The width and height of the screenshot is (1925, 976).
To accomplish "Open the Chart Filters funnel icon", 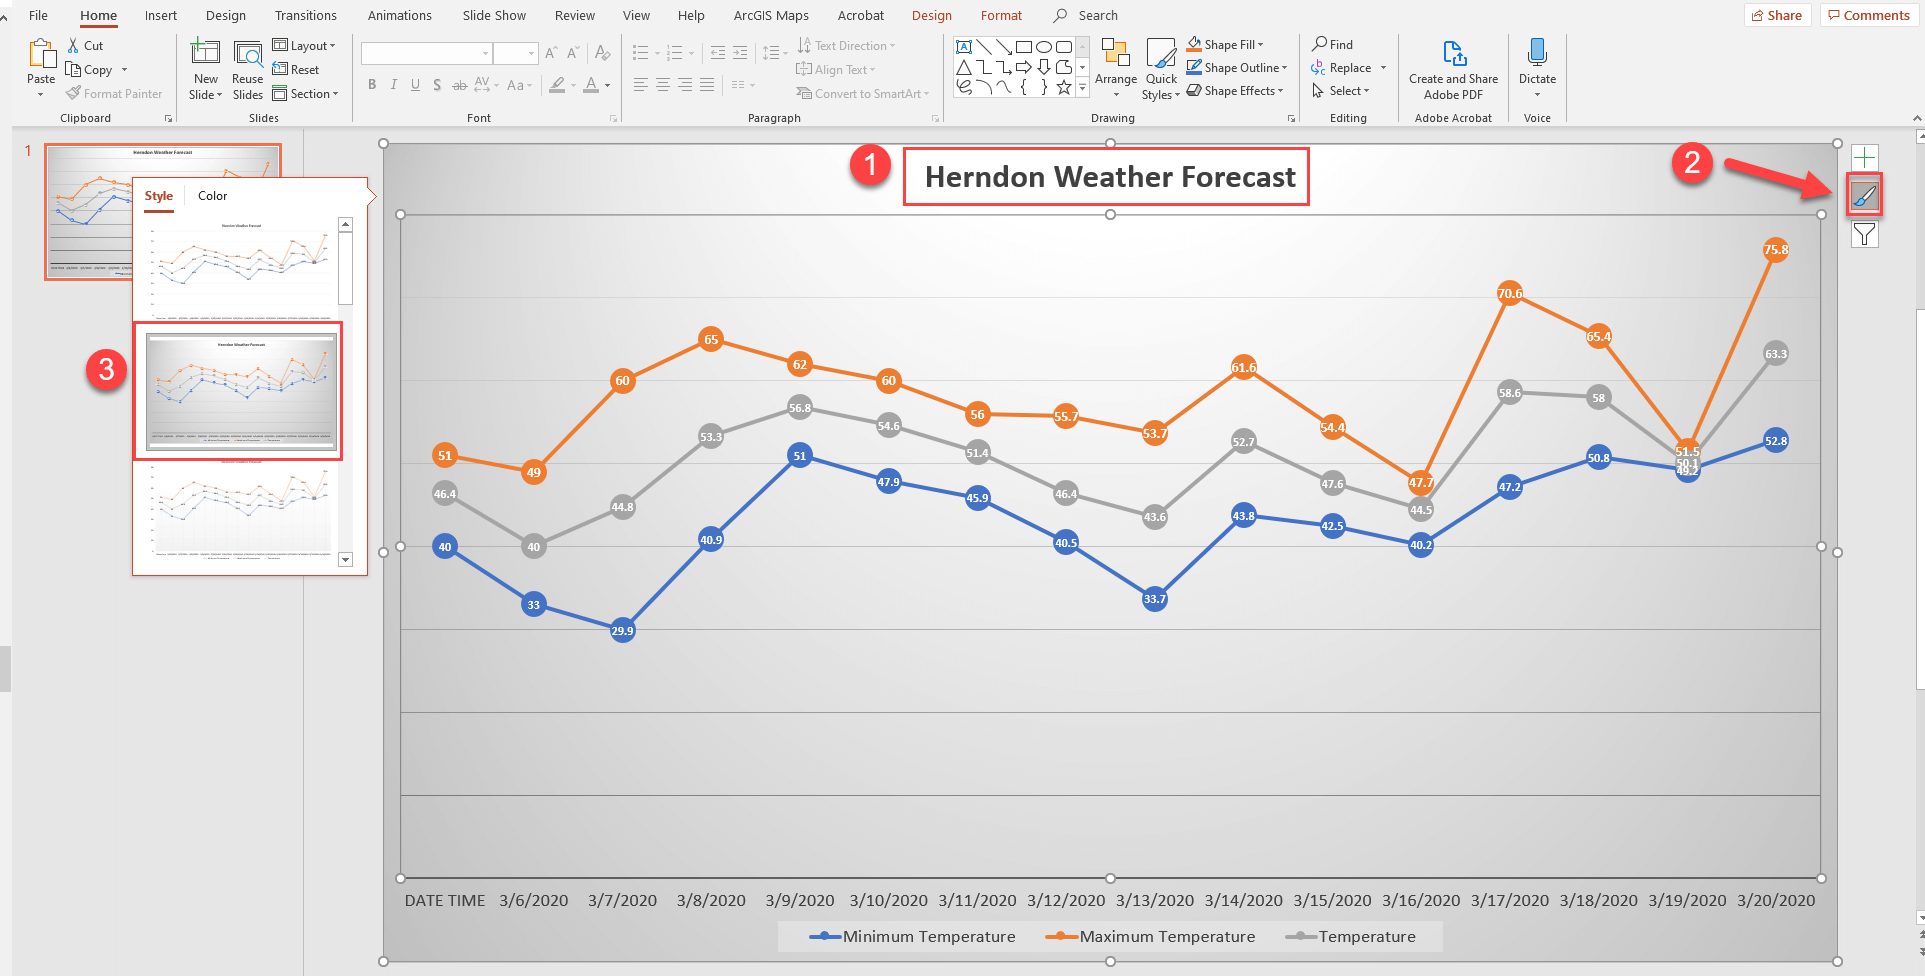I will (1864, 234).
